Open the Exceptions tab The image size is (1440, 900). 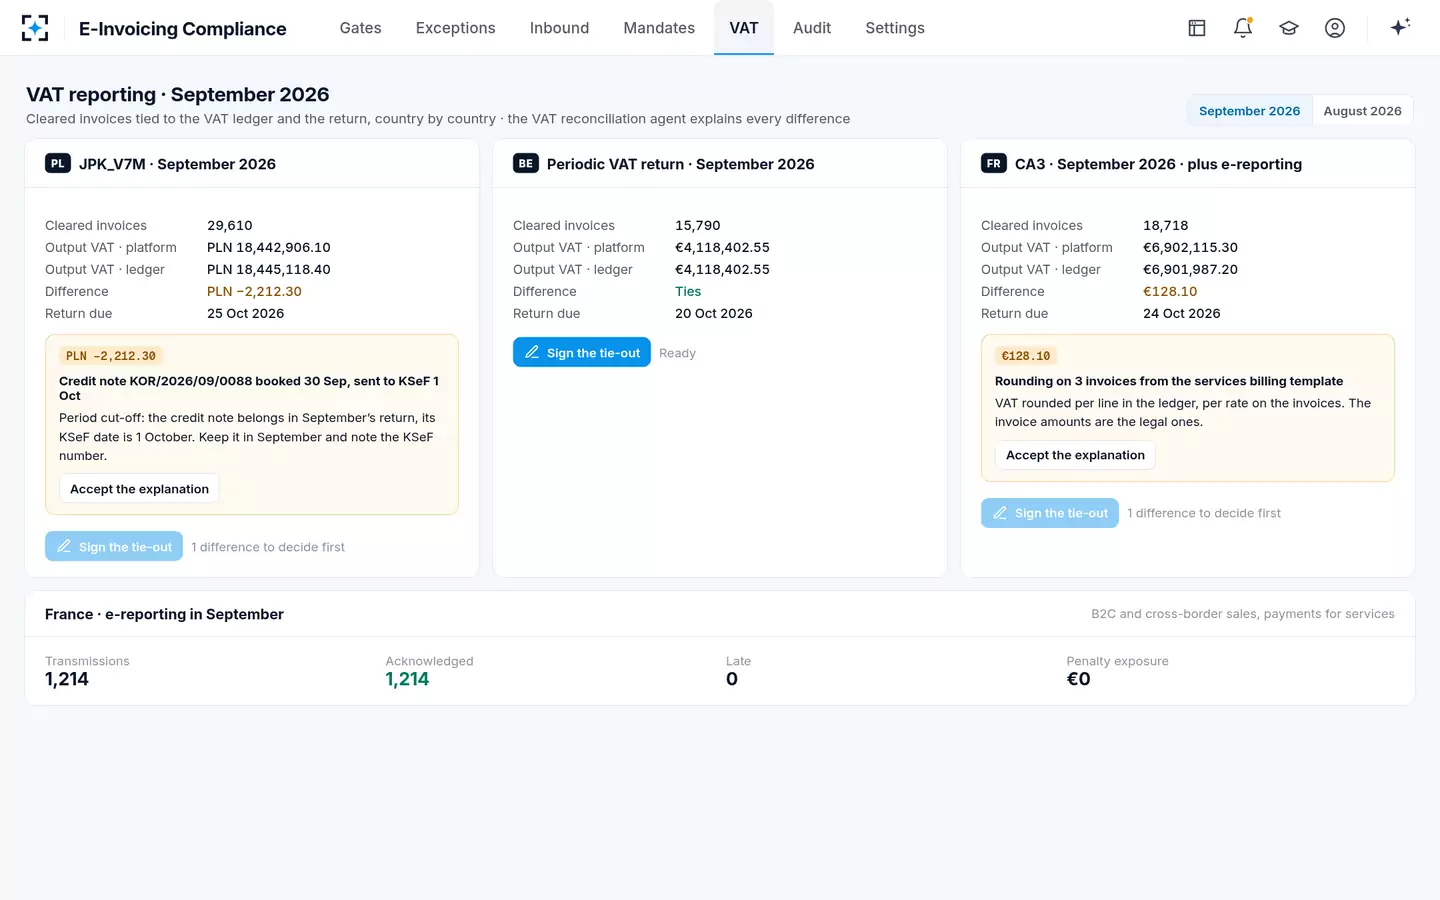pos(455,28)
